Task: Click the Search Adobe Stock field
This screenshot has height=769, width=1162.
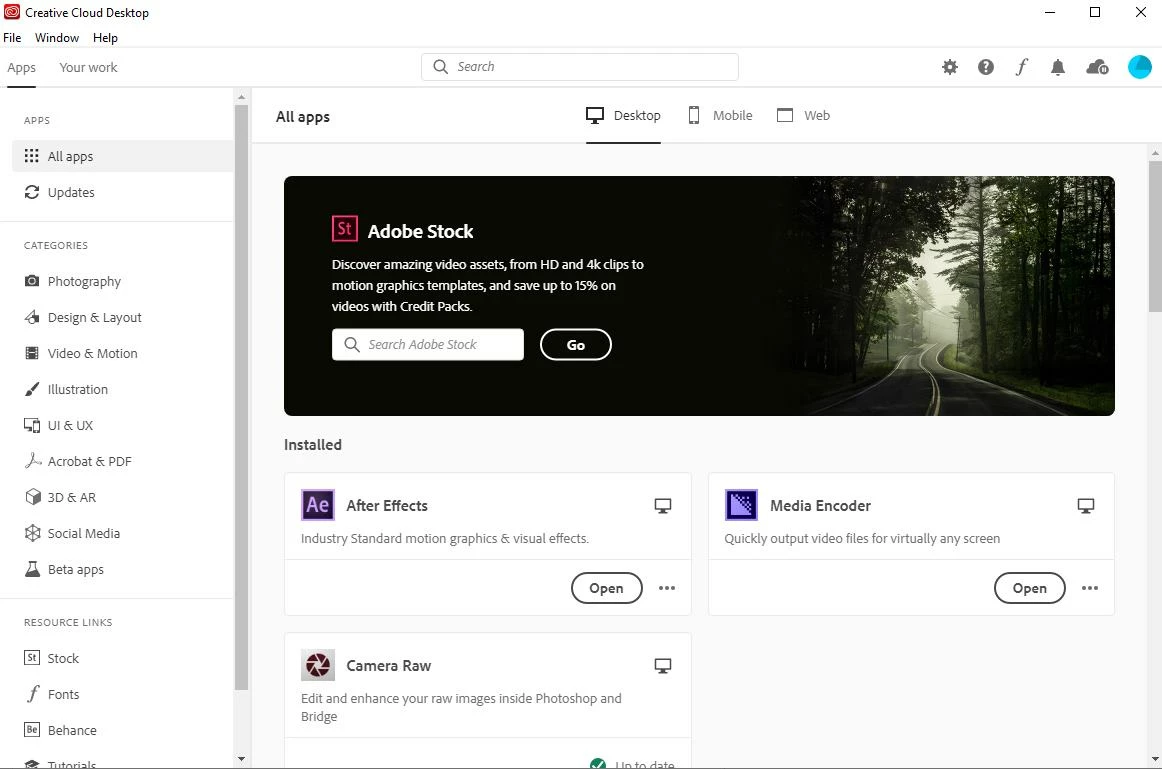Action: [428, 345]
